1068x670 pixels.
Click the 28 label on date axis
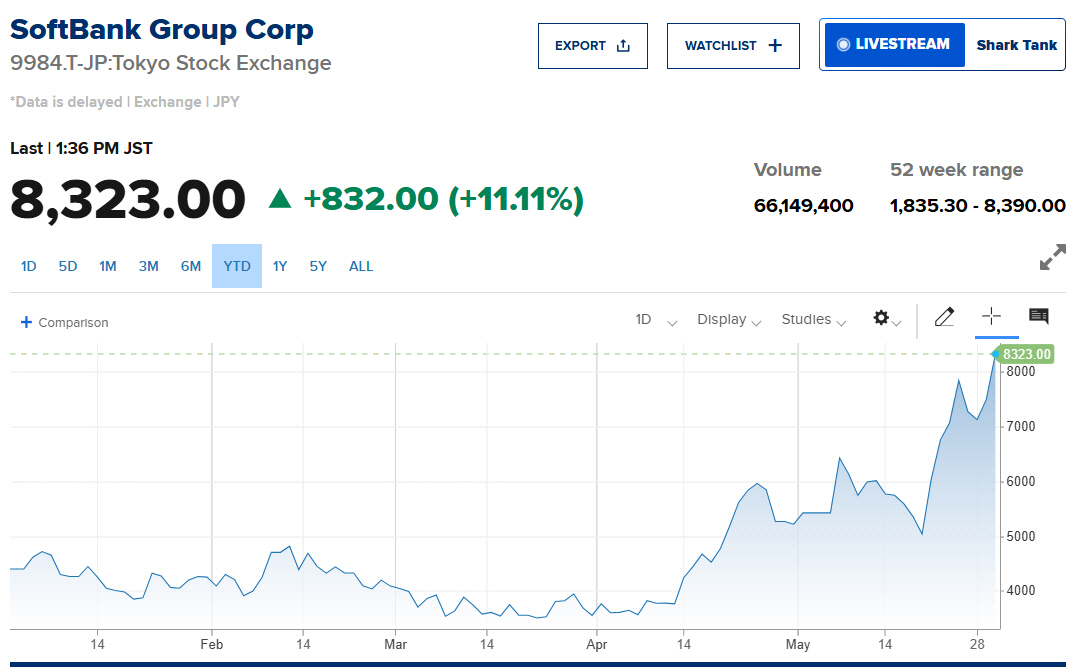(x=977, y=644)
